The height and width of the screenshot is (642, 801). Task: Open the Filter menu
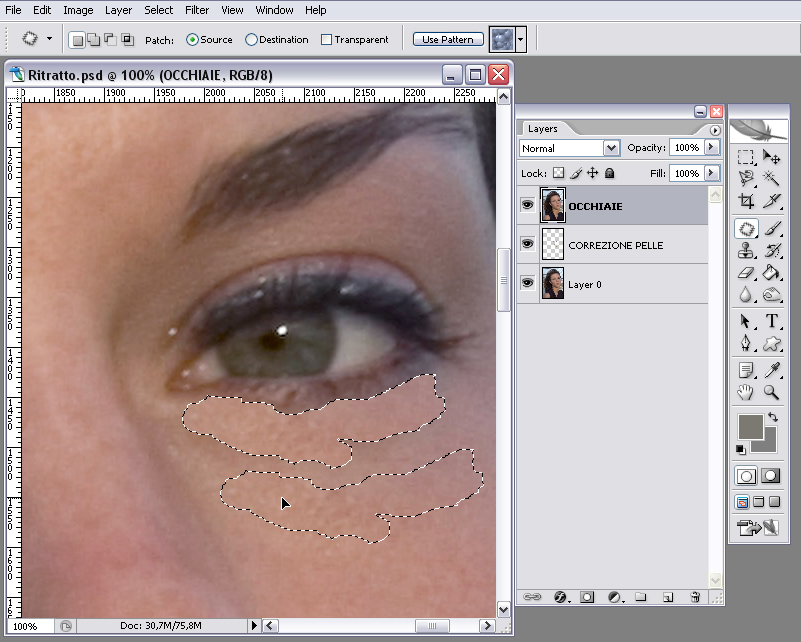pos(197,10)
